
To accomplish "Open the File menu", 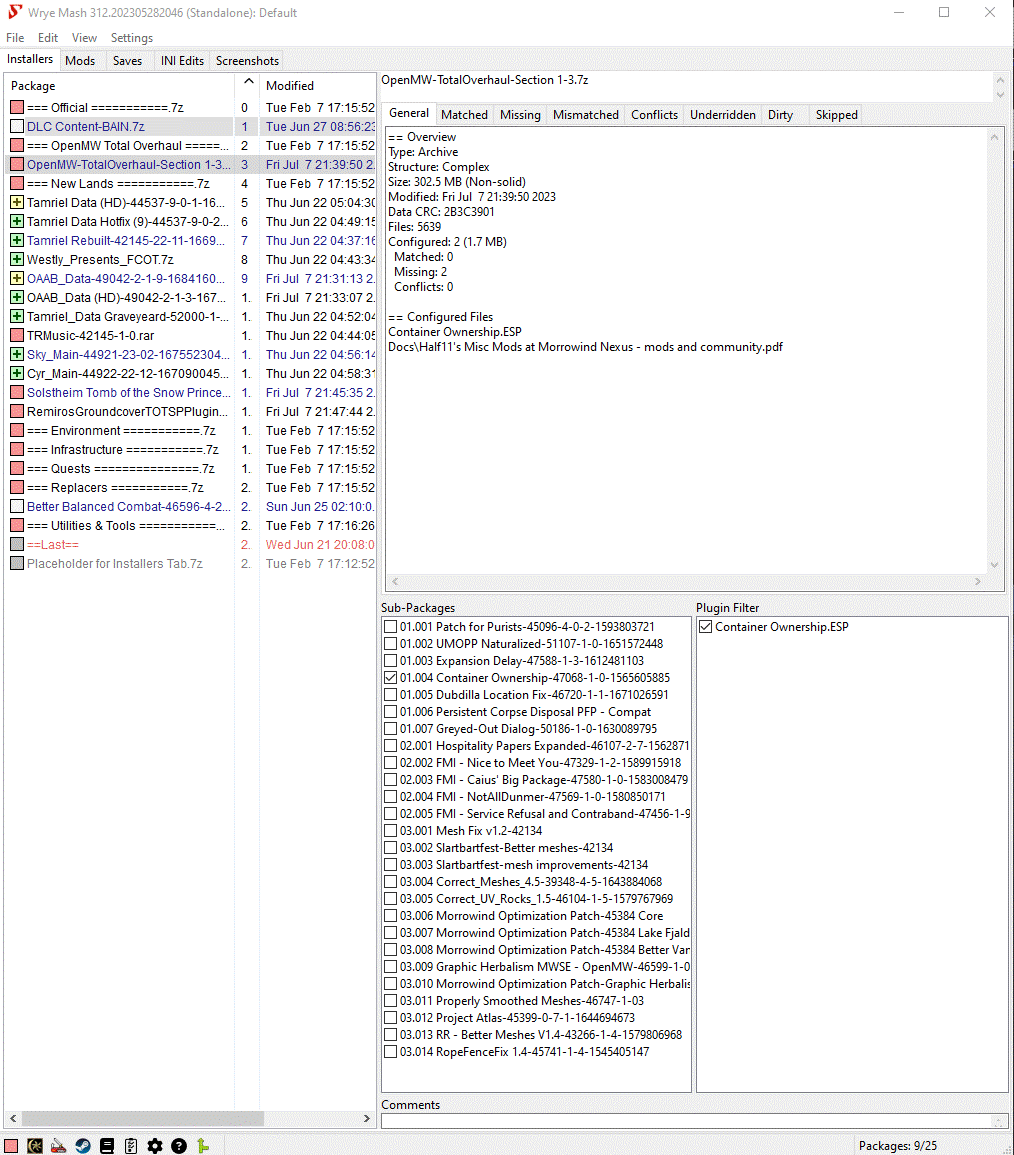I will (15, 38).
